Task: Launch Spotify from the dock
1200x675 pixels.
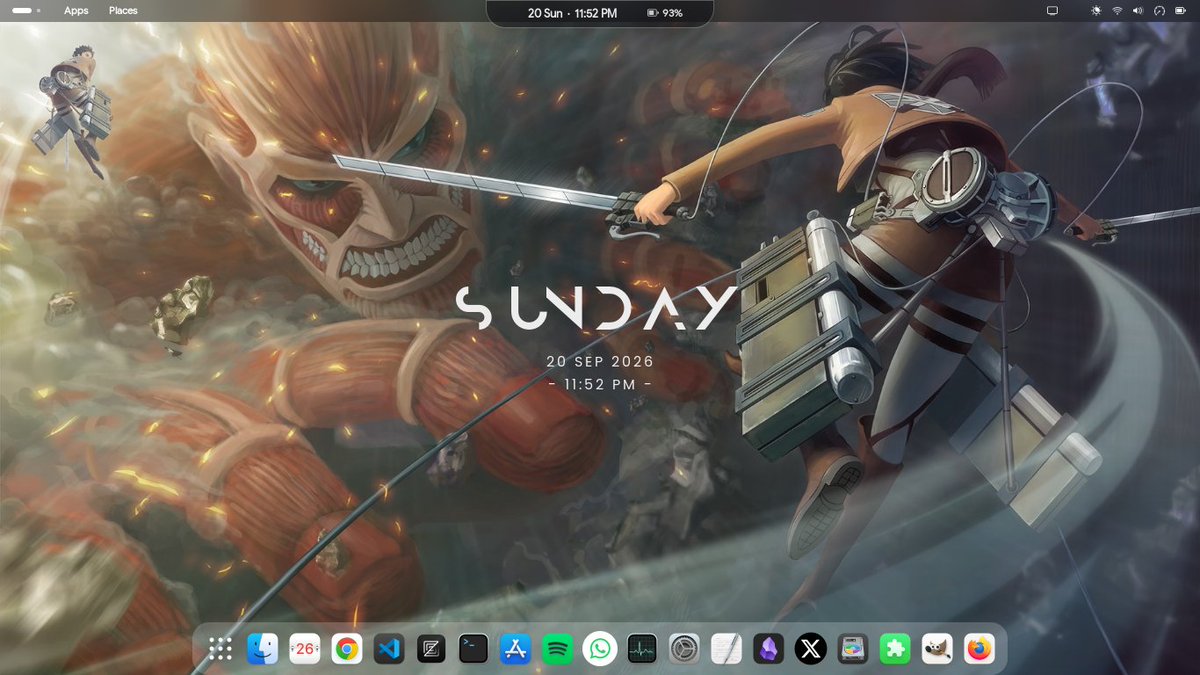Action: 557,650
